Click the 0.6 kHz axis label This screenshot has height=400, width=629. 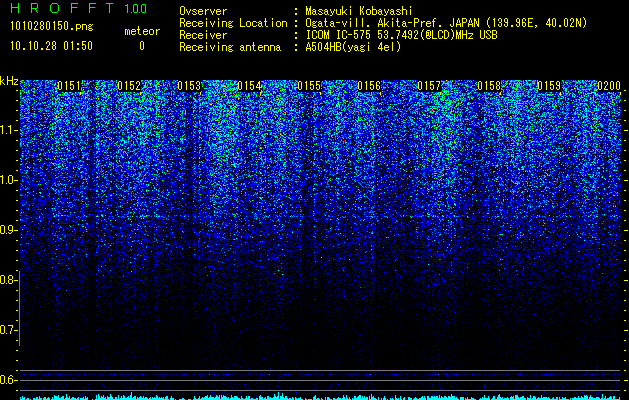[x=8, y=380]
